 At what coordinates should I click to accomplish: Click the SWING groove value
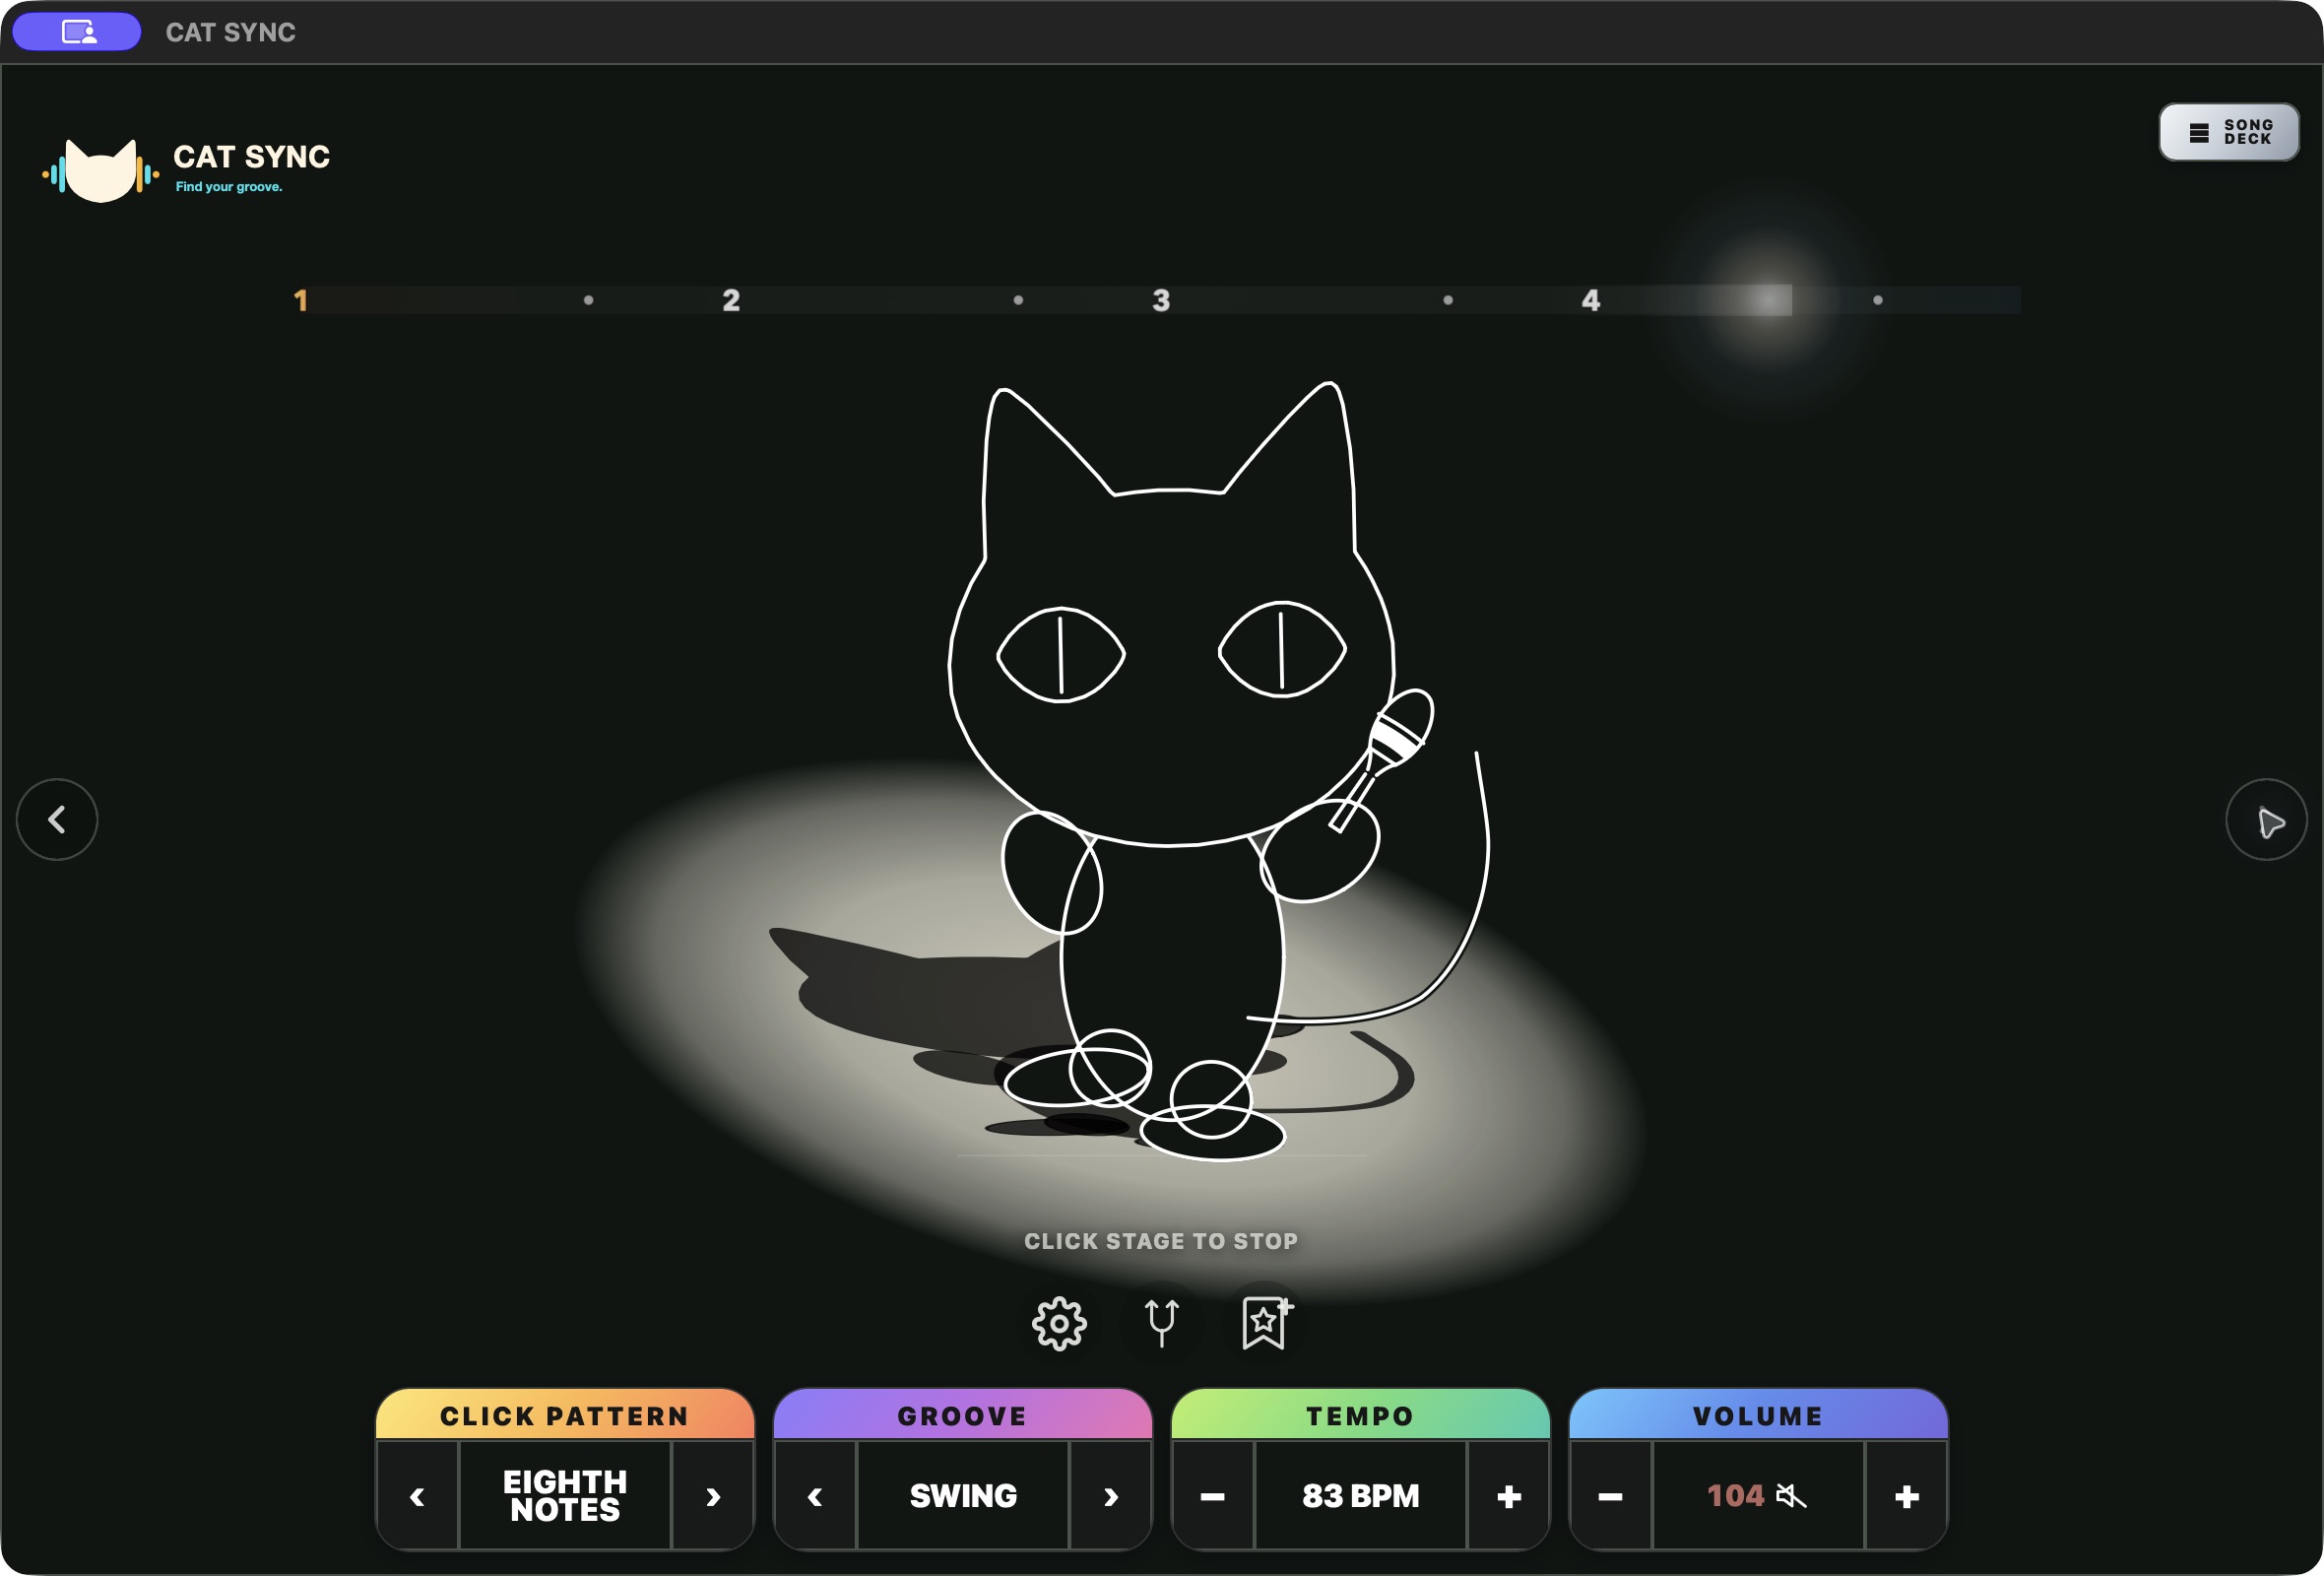tap(963, 1496)
